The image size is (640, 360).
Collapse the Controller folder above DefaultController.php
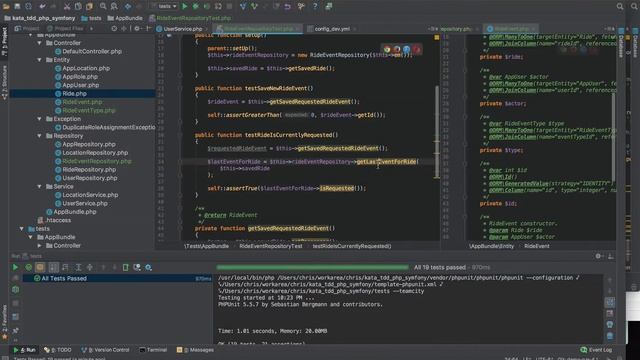pos(40,43)
